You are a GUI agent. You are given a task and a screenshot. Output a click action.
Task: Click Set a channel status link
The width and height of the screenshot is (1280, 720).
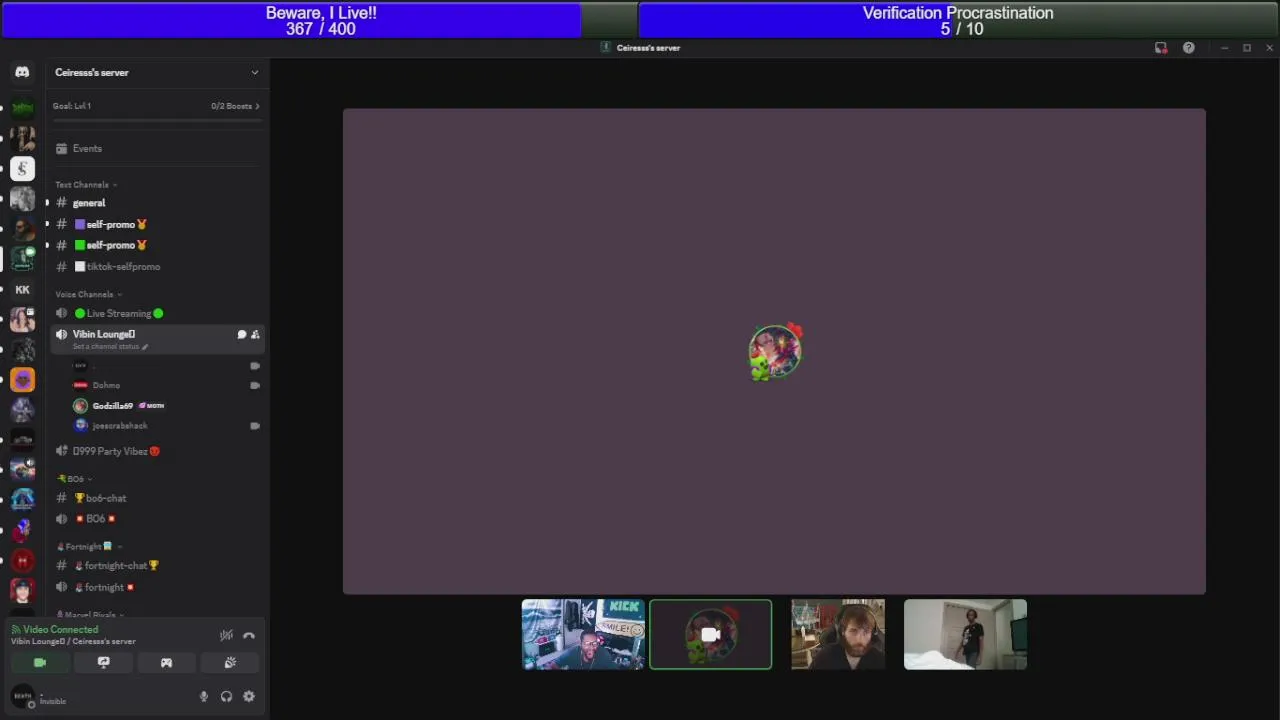(105, 347)
